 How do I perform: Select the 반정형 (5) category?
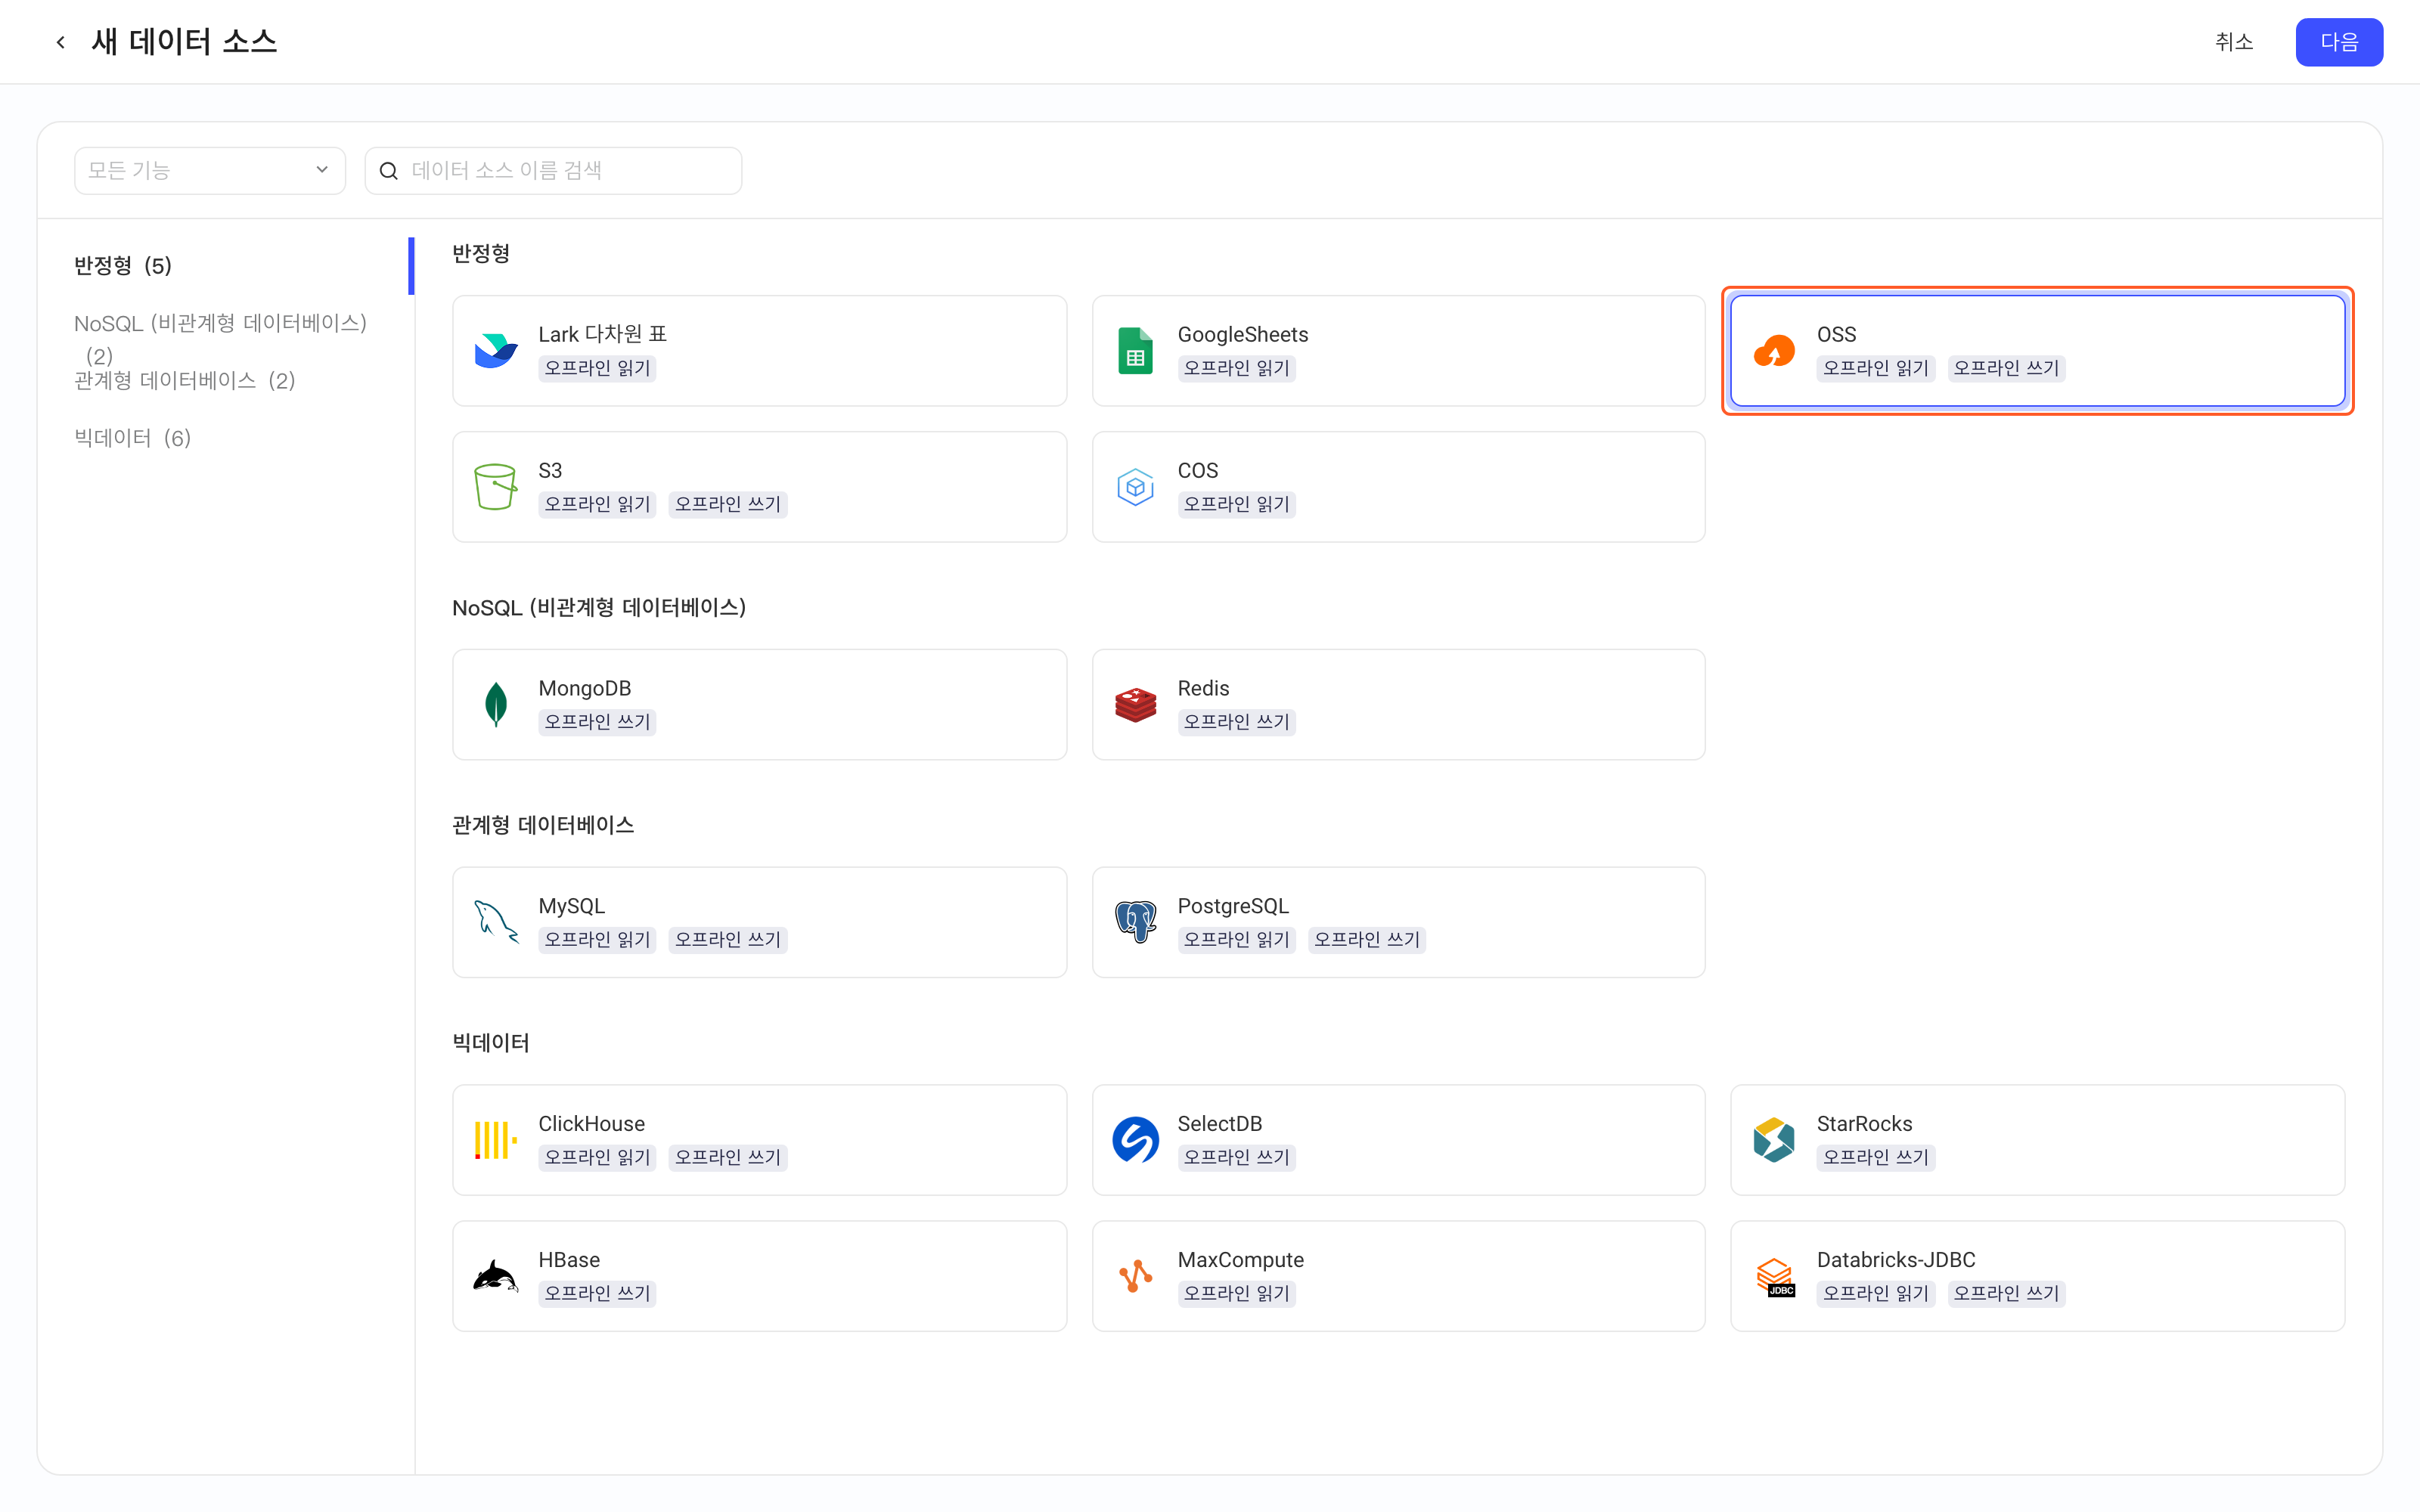[123, 265]
